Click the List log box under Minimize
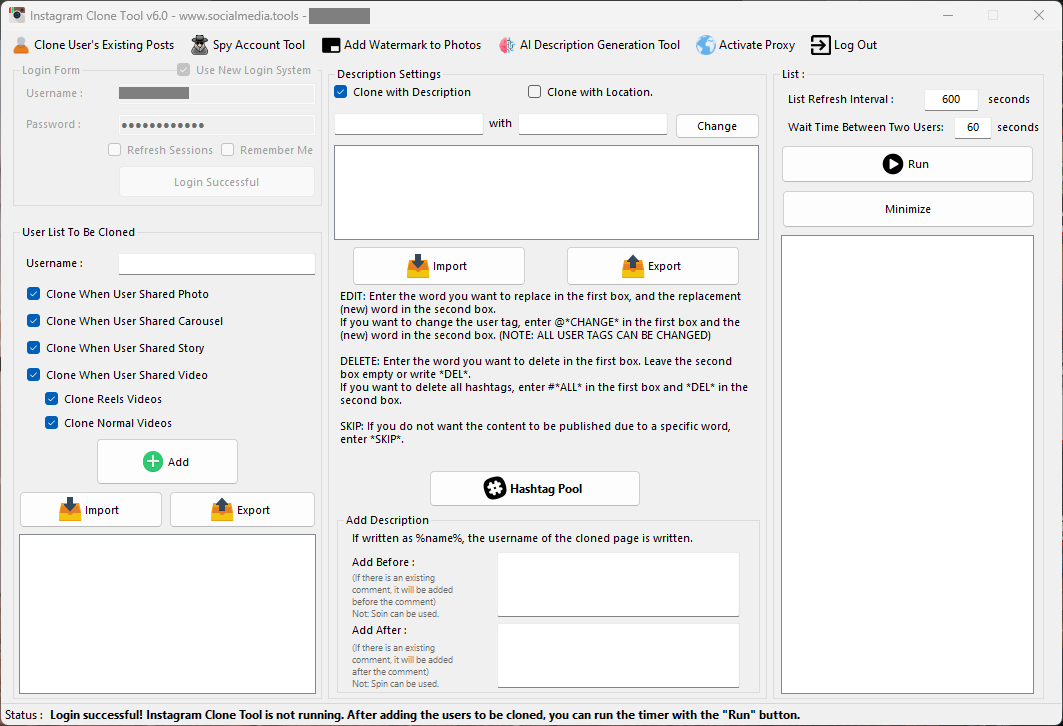Viewport: 1063px width, 726px height. click(x=908, y=464)
